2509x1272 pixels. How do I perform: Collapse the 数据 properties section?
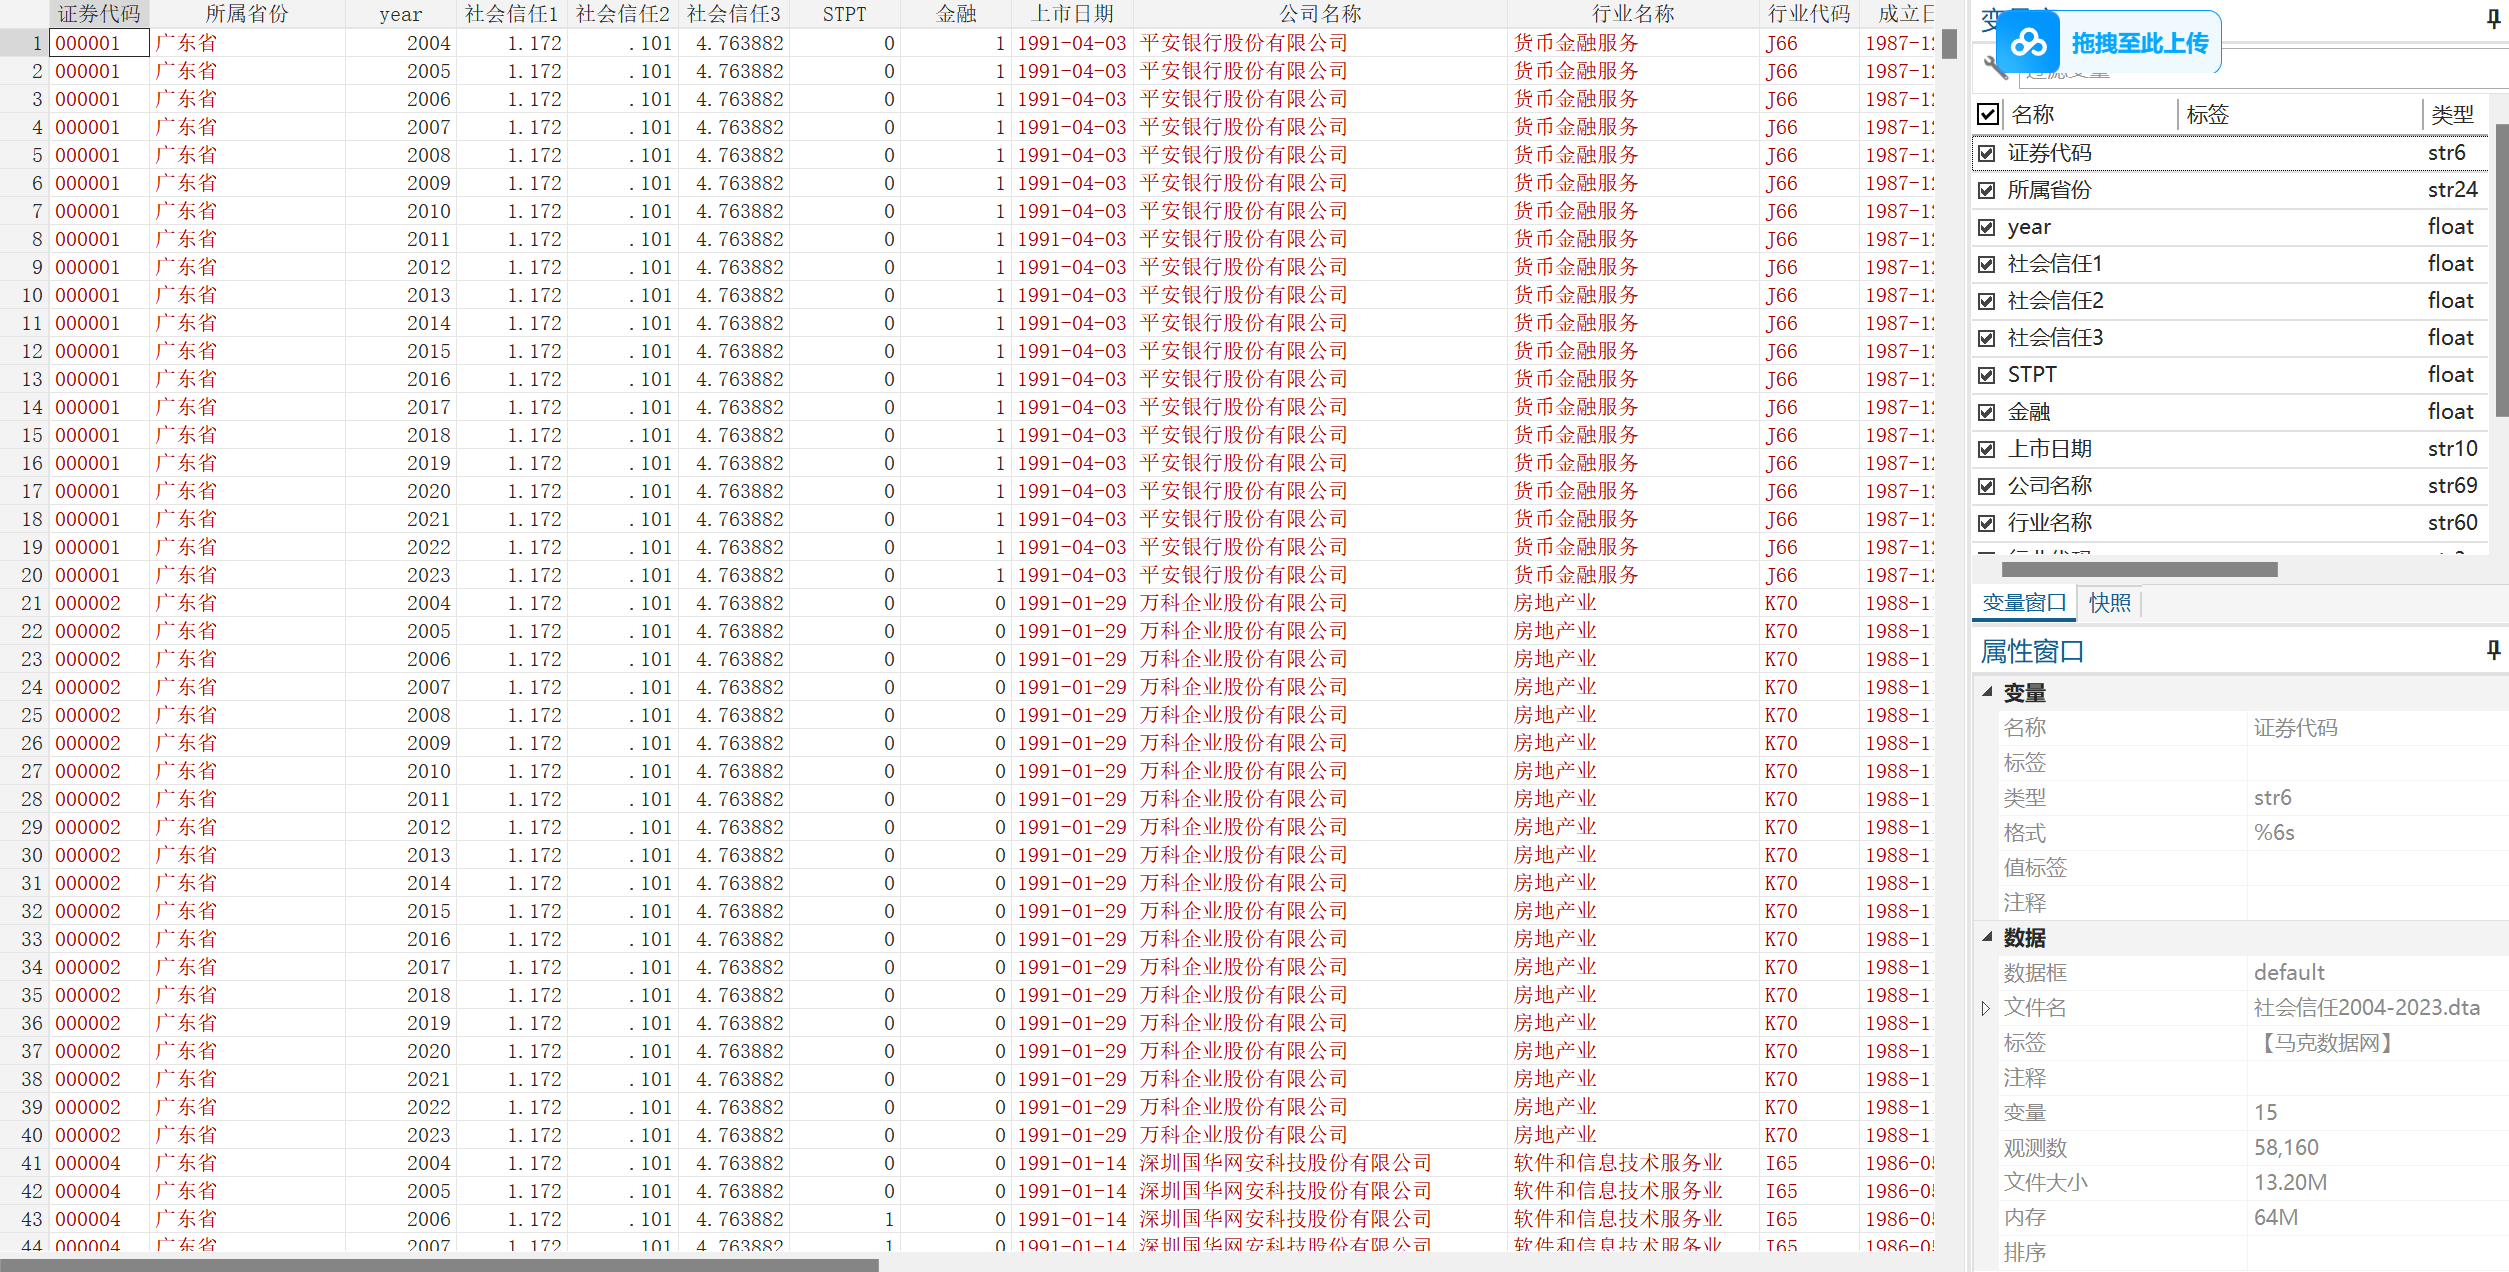1988,937
